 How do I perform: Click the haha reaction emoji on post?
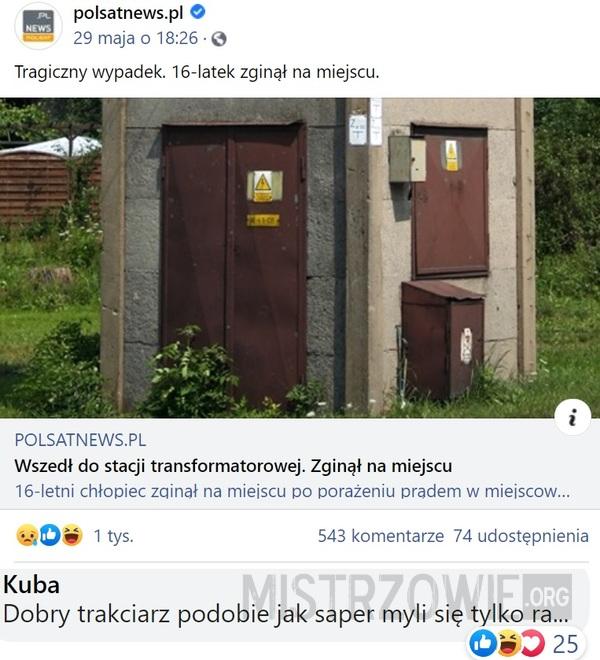[72, 535]
